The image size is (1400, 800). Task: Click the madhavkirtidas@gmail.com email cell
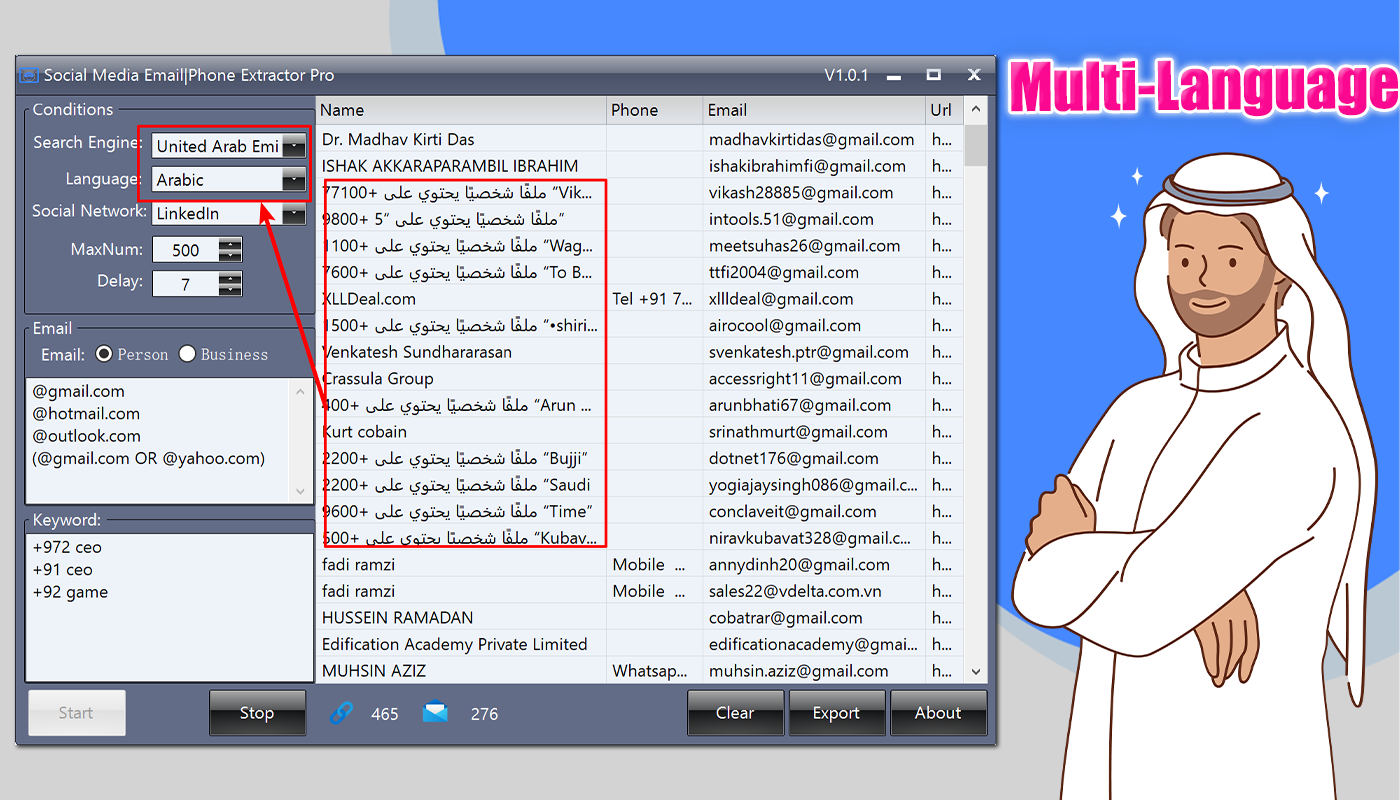pos(812,139)
